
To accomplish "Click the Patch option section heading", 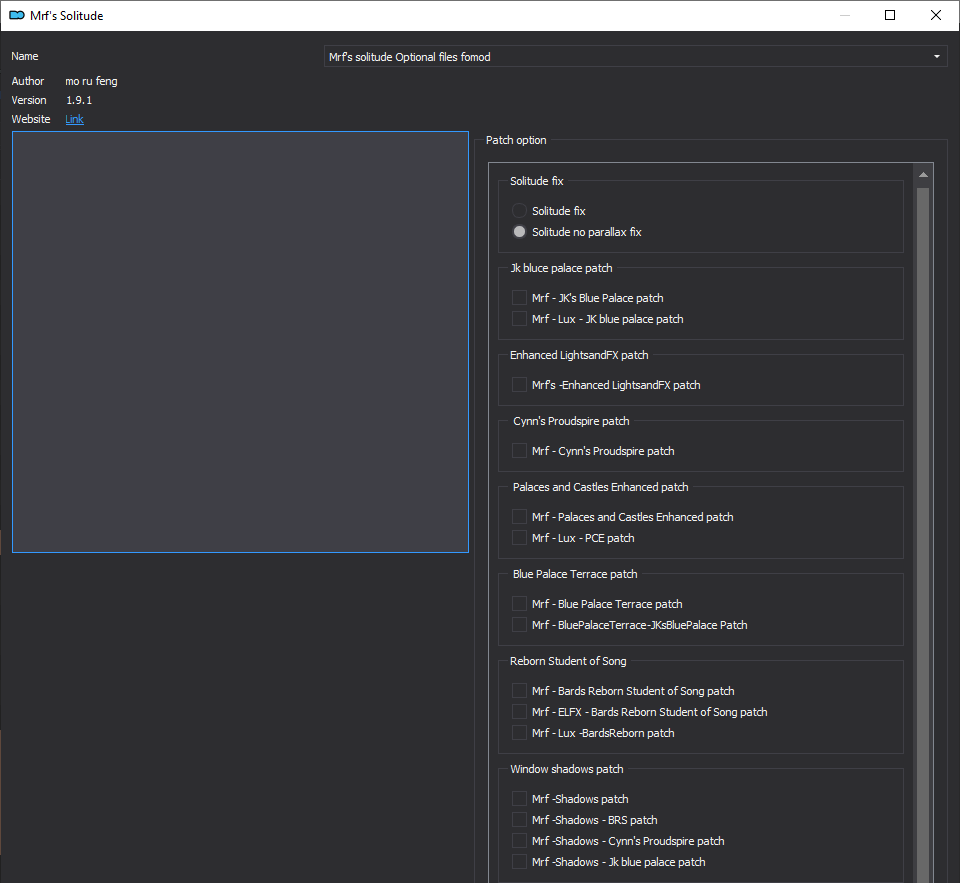I will [x=516, y=140].
